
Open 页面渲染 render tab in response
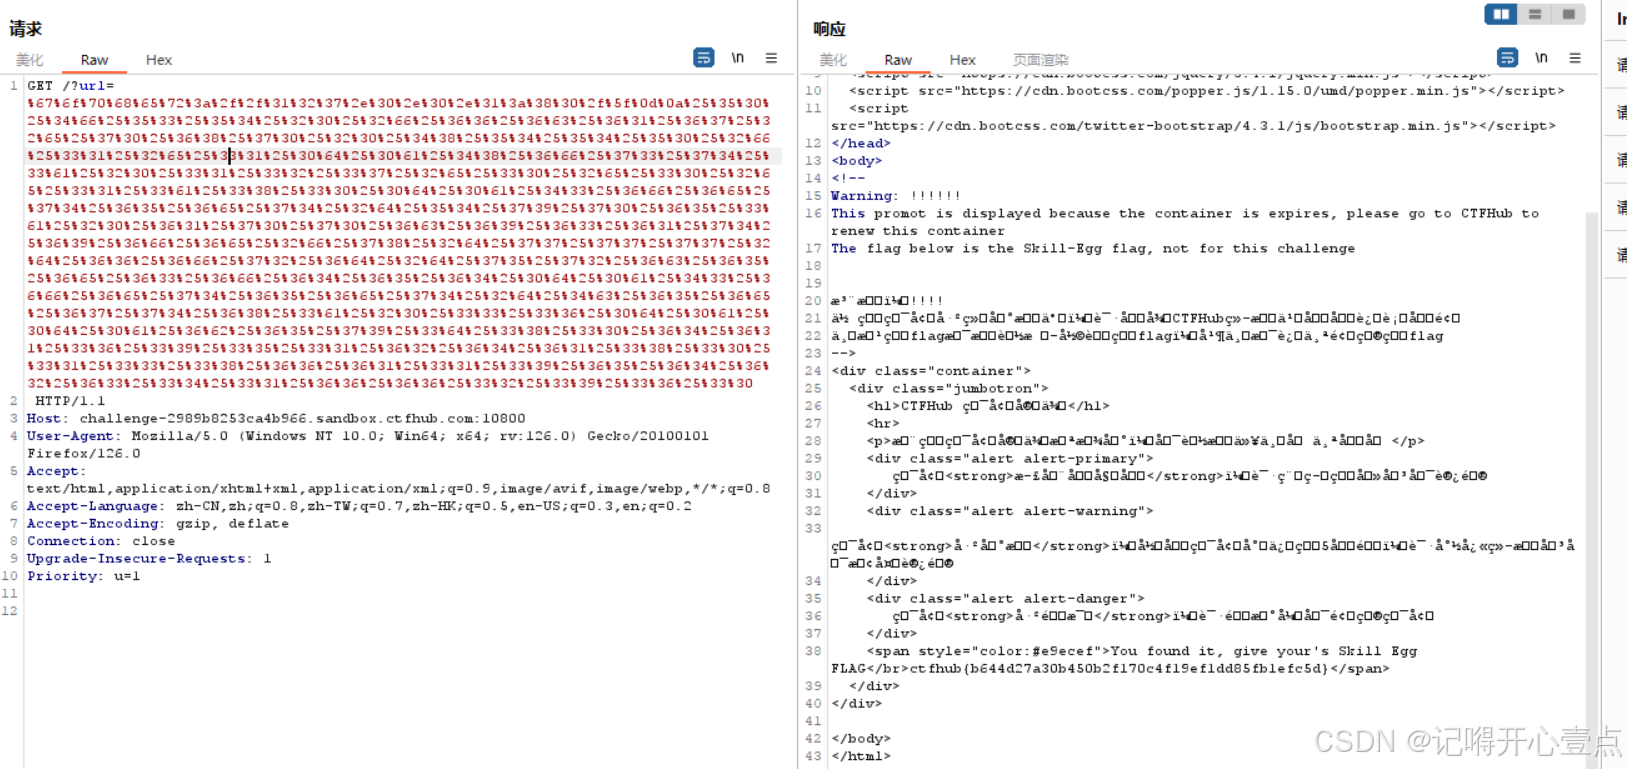[x=1041, y=60]
